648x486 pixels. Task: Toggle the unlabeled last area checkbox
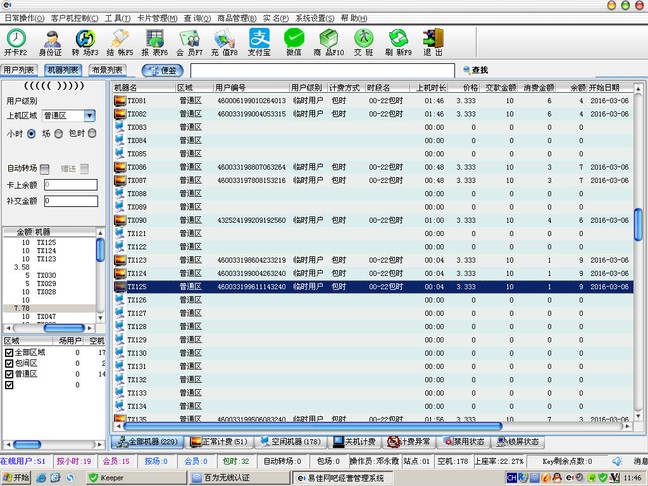point(9,385)
